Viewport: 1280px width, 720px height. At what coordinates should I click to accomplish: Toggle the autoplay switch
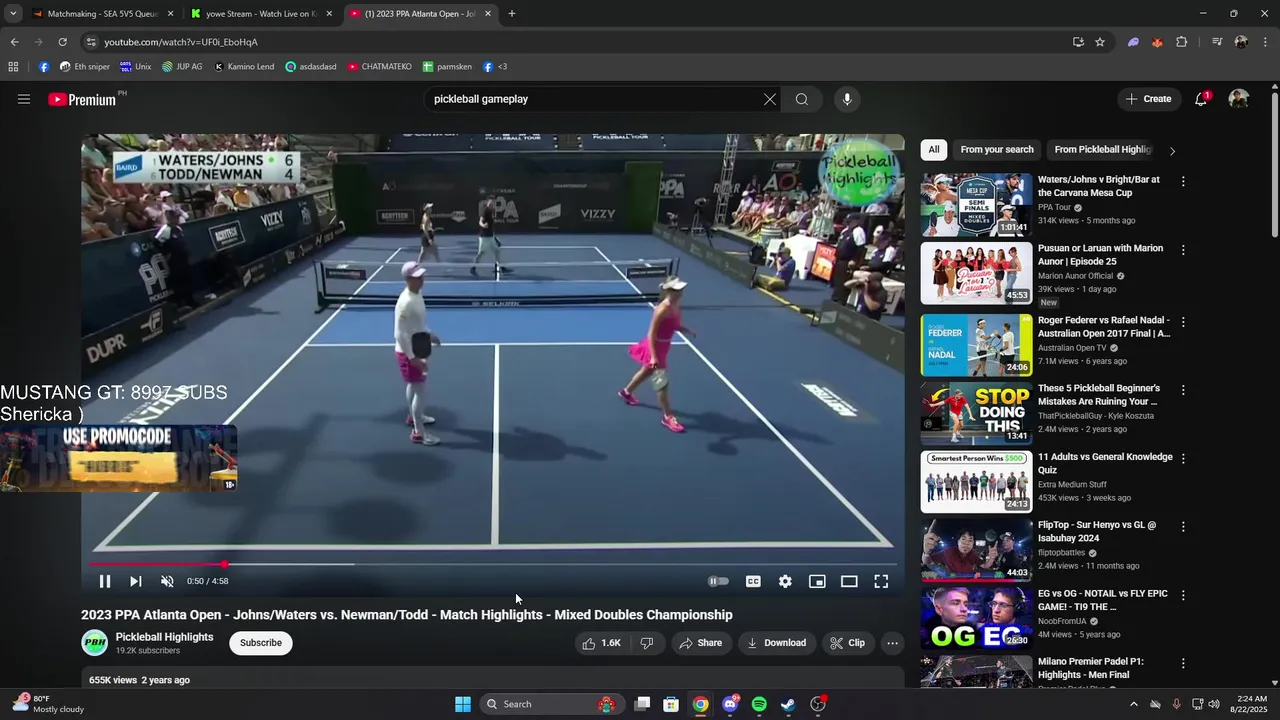pos(718,581)
